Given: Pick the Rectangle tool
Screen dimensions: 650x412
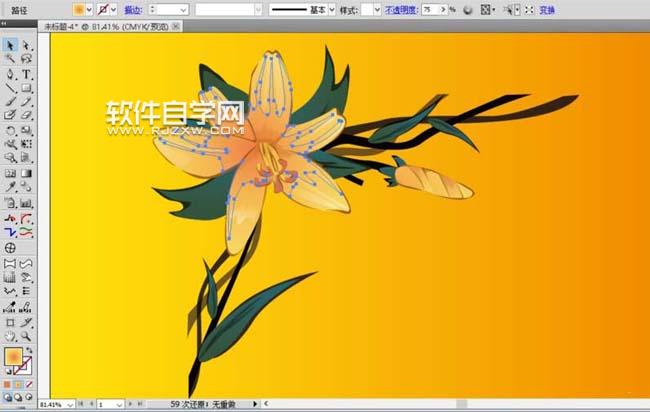Looking at the screenshot, I should (x=26, y=88).
